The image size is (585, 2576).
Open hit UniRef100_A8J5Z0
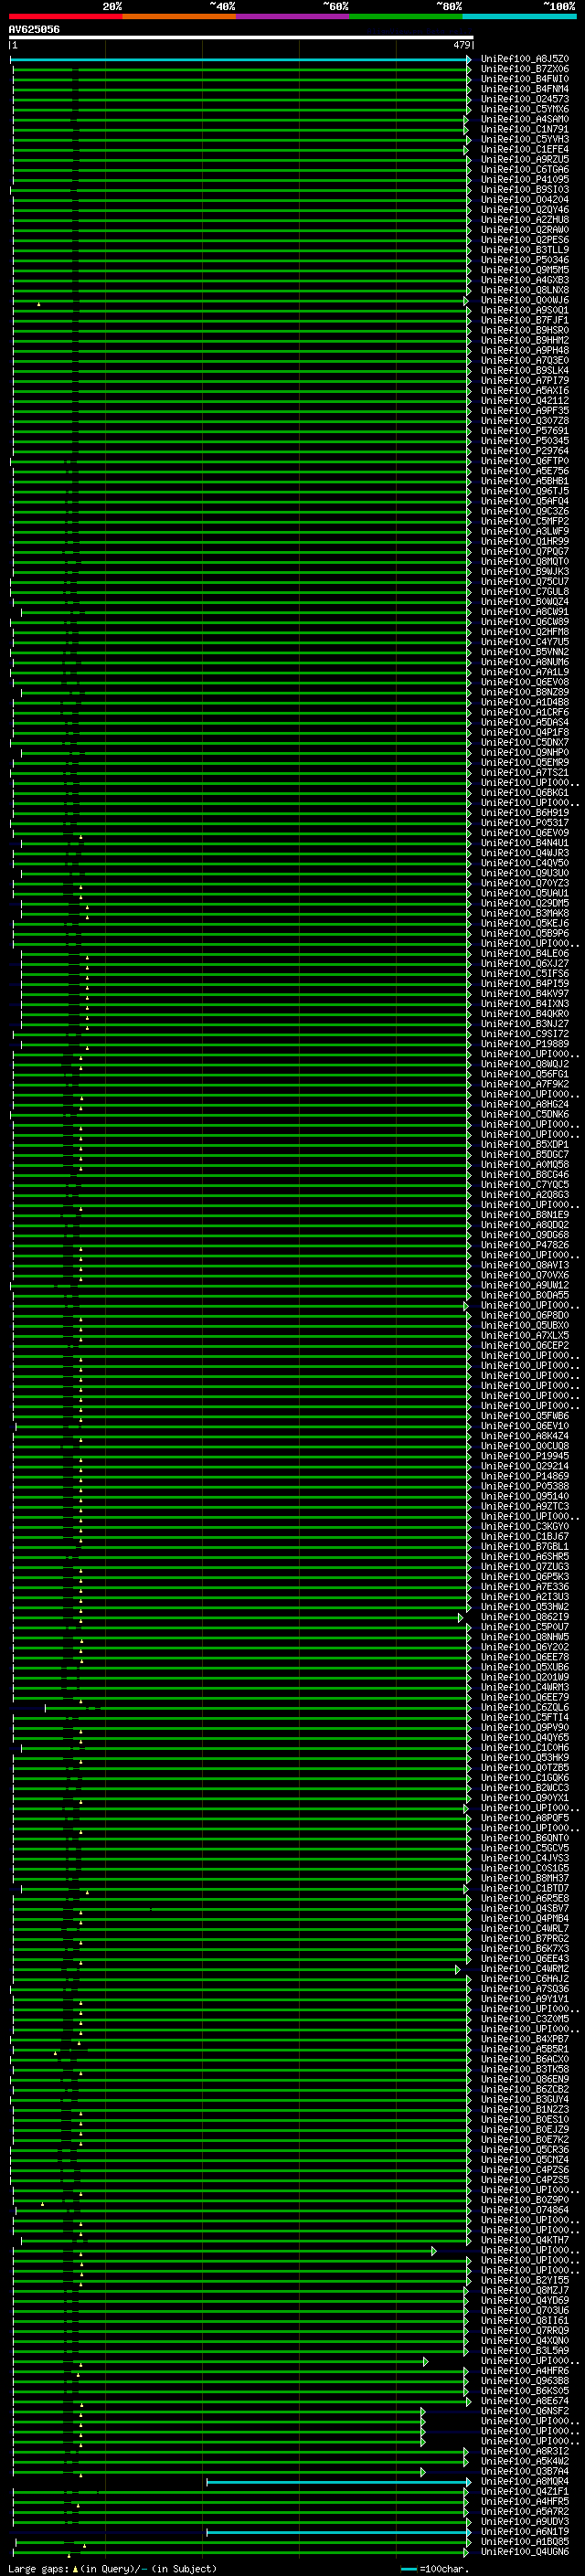(x=525, y=59)
